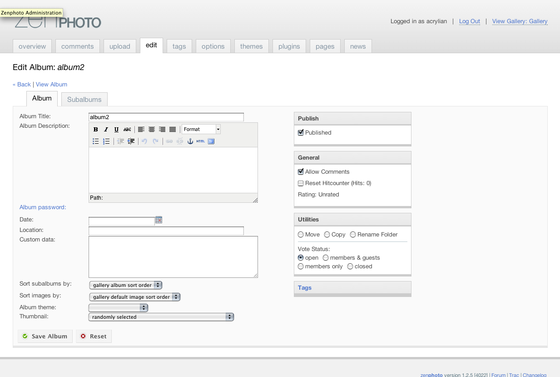This screenshot has width=560, height=377.
Task: Indent the text
Action: click(131, 141)
